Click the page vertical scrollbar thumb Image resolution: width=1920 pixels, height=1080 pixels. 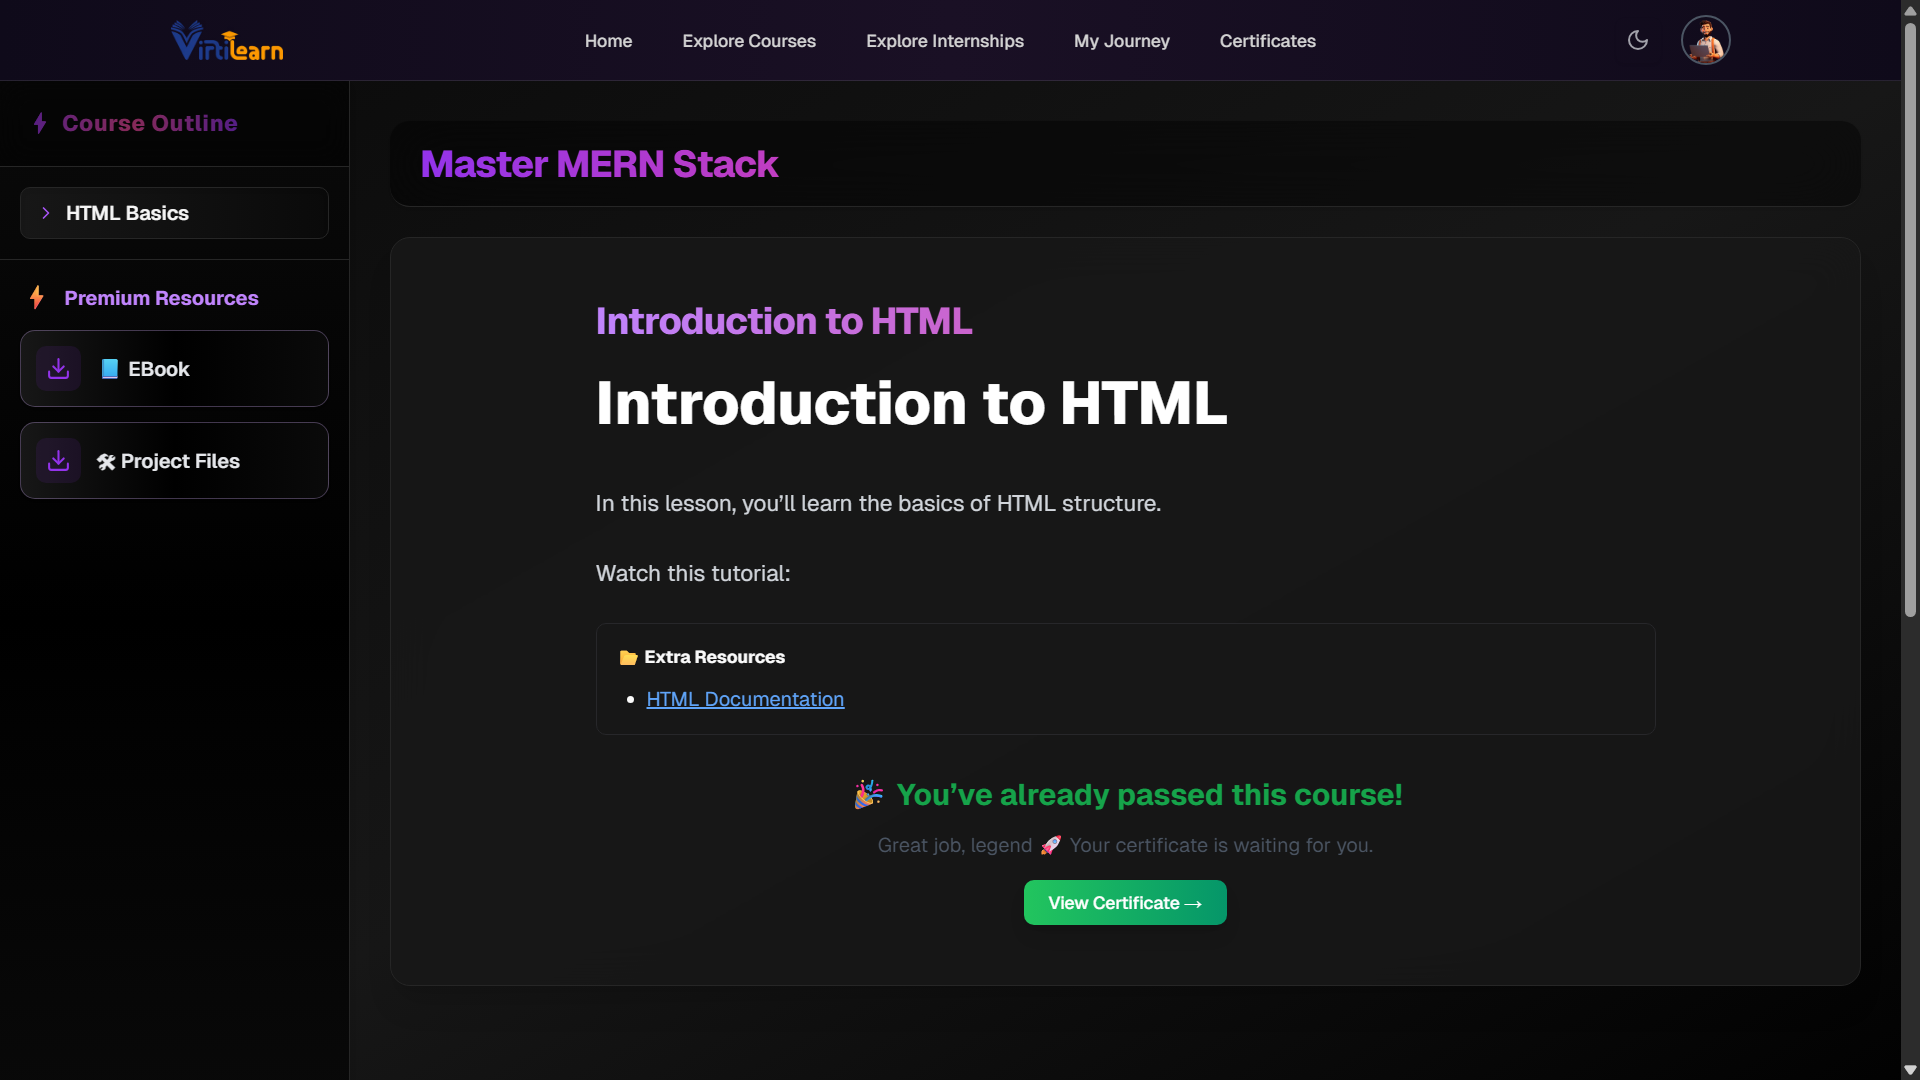1910,320
